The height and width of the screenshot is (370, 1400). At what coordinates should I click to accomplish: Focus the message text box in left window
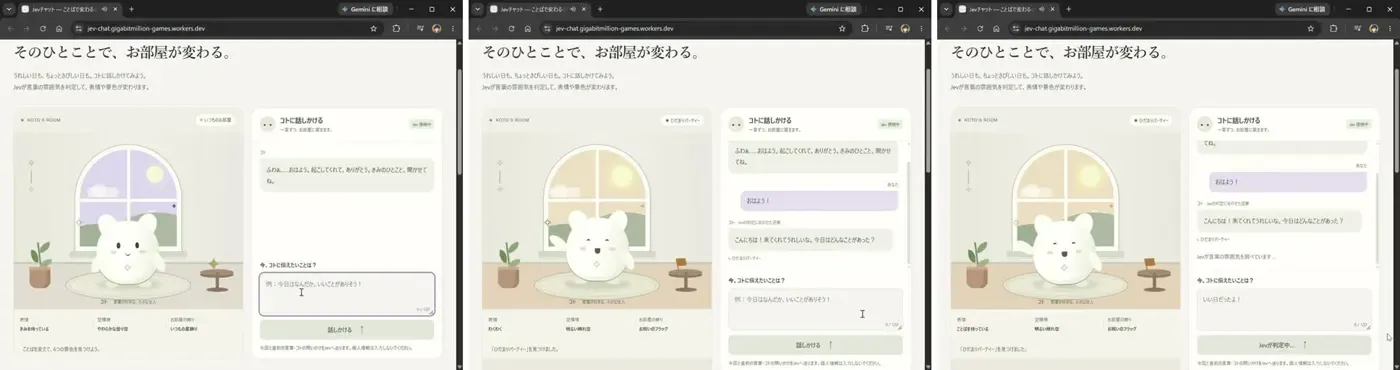(347, 294)
